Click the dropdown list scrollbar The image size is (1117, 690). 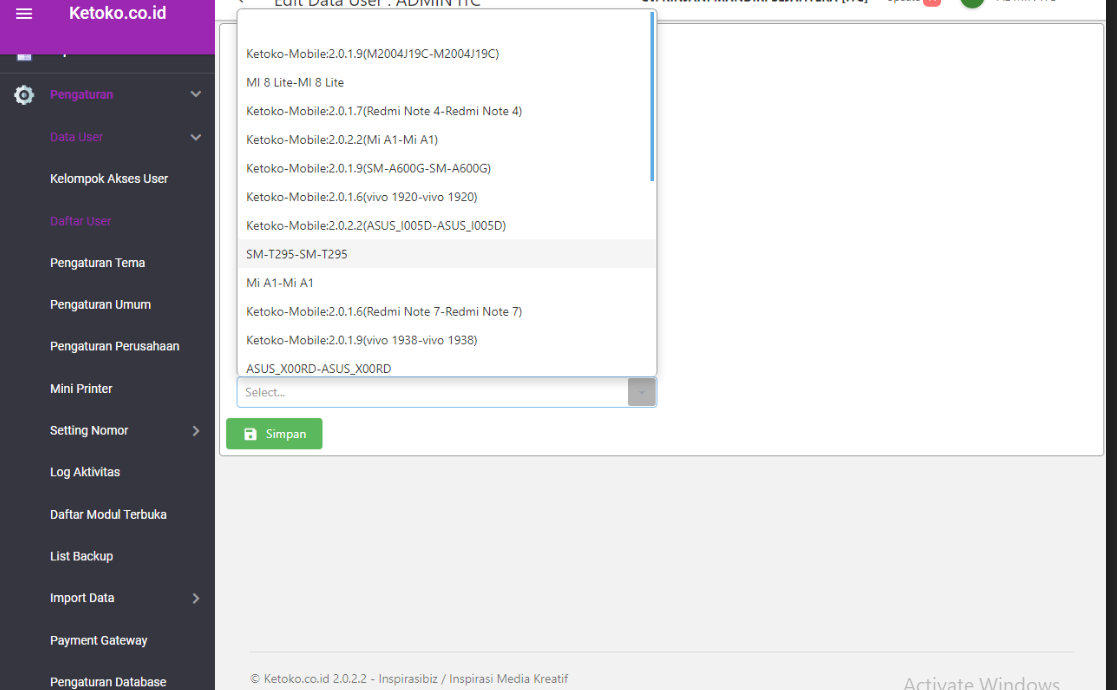pos(652,97)
